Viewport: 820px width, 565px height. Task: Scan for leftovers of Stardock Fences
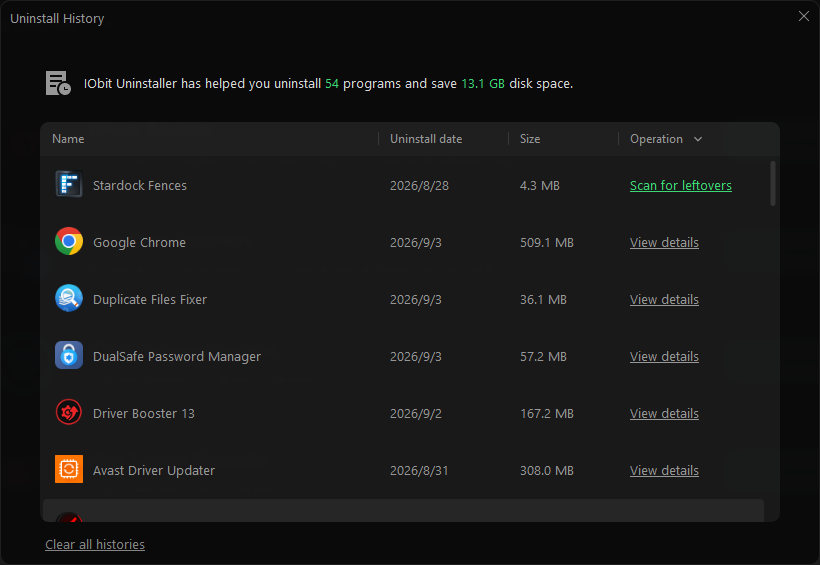point(680,186)
